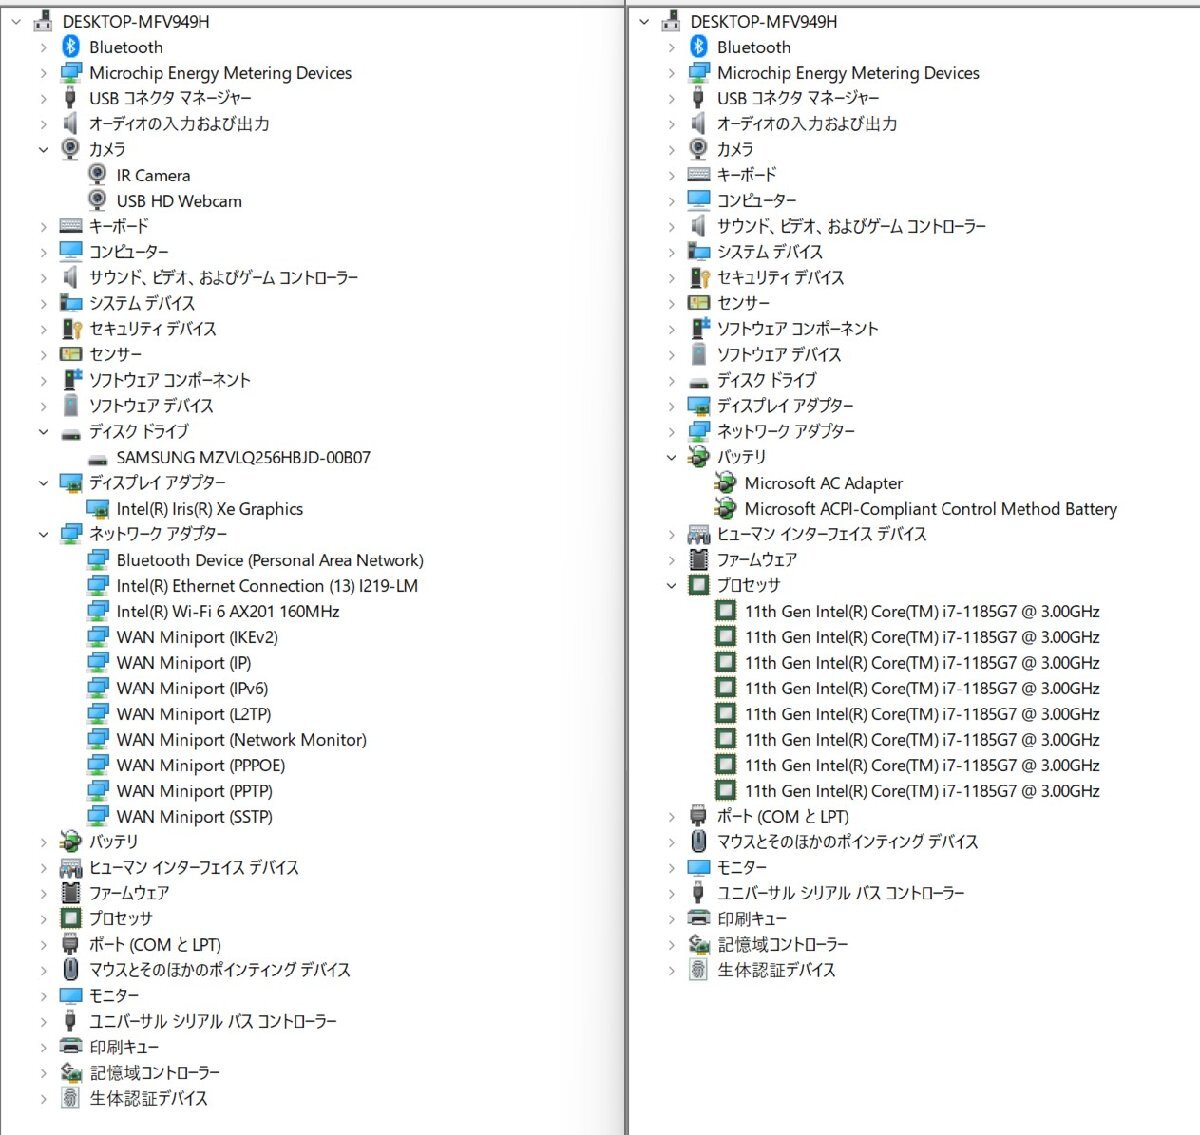The height and width of the screenshot is (1135, 1200).
Task: Expand システム デバイス in right window
Action: 671,252
